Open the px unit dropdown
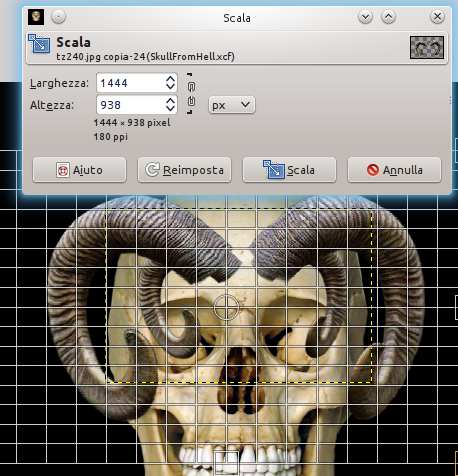 coord(232,105)
